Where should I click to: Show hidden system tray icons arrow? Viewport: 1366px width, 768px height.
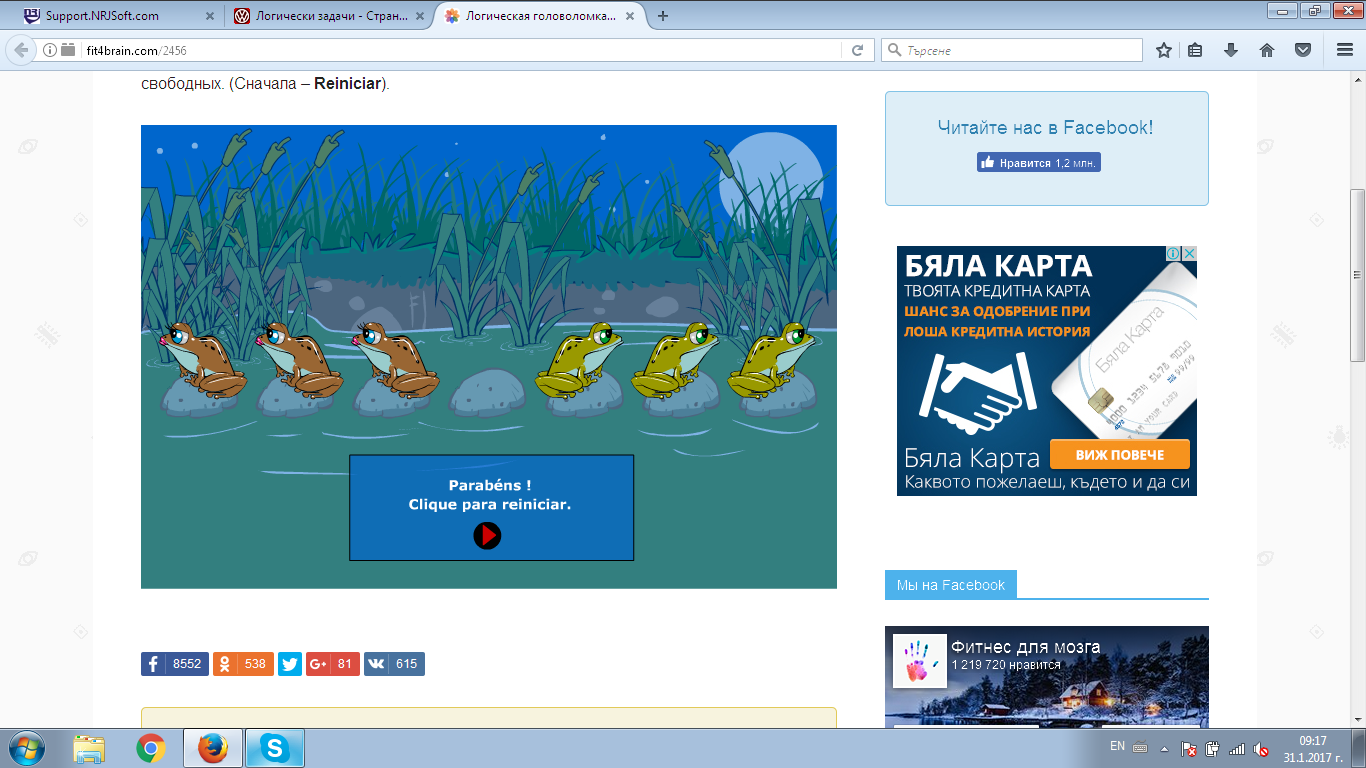[1164, 748]
